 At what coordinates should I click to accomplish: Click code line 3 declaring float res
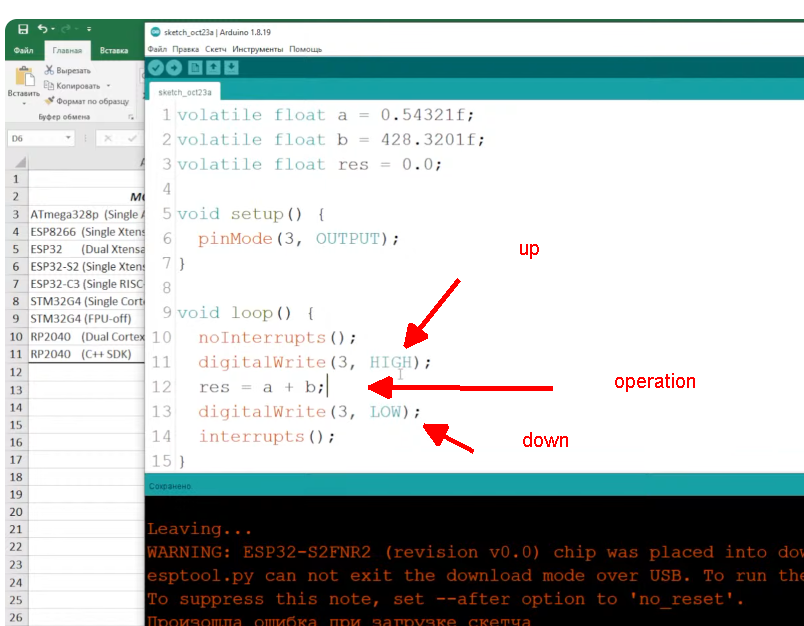click(x=309, y=164)
